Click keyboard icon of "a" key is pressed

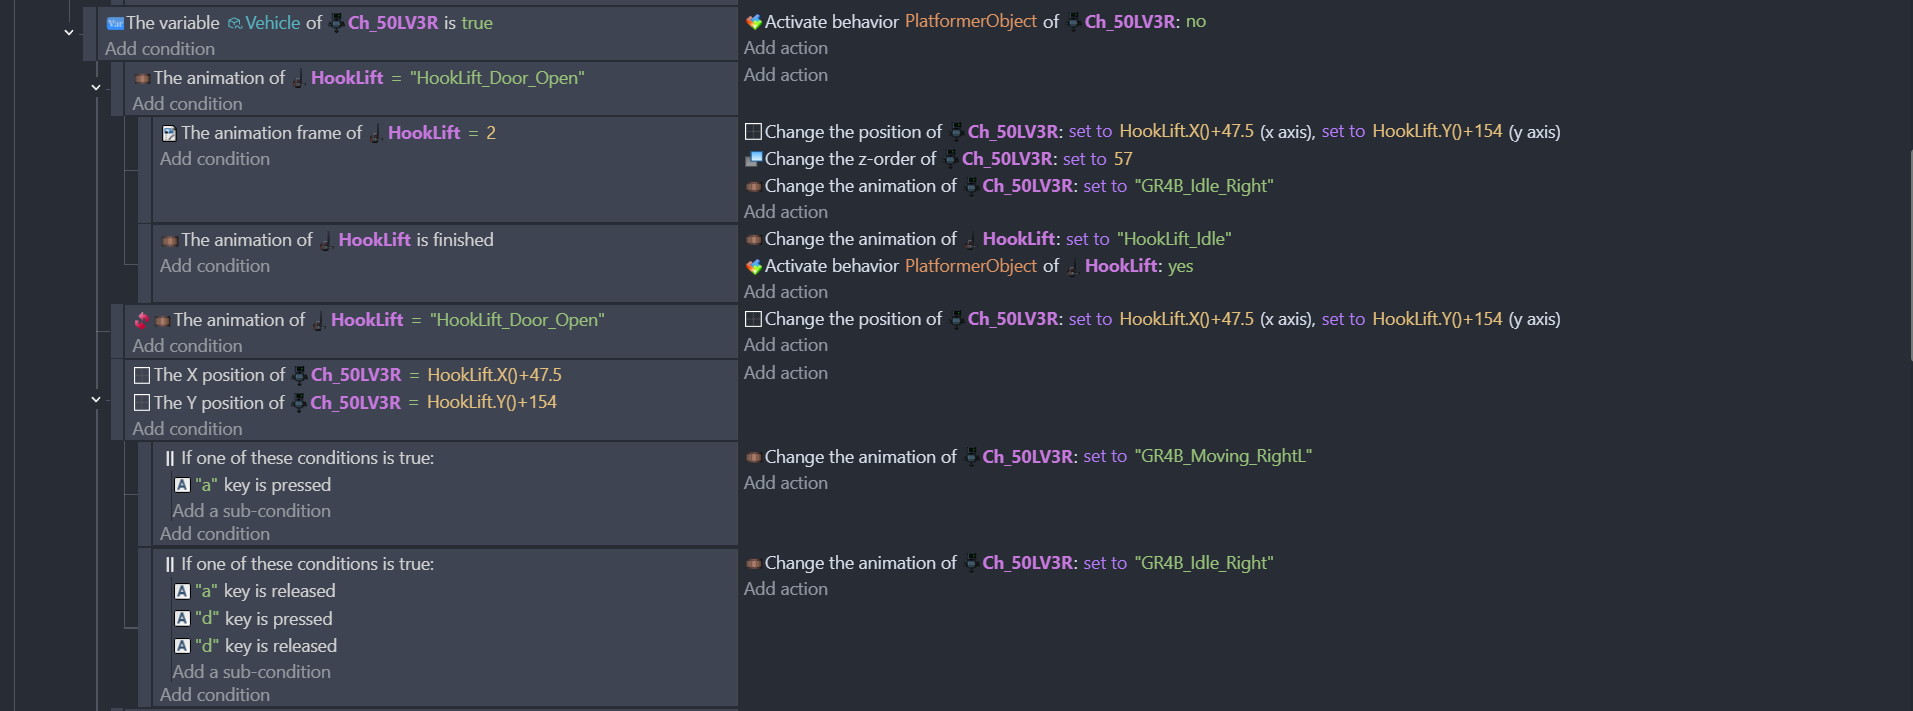pyautogui.click(x=182, y=485)
